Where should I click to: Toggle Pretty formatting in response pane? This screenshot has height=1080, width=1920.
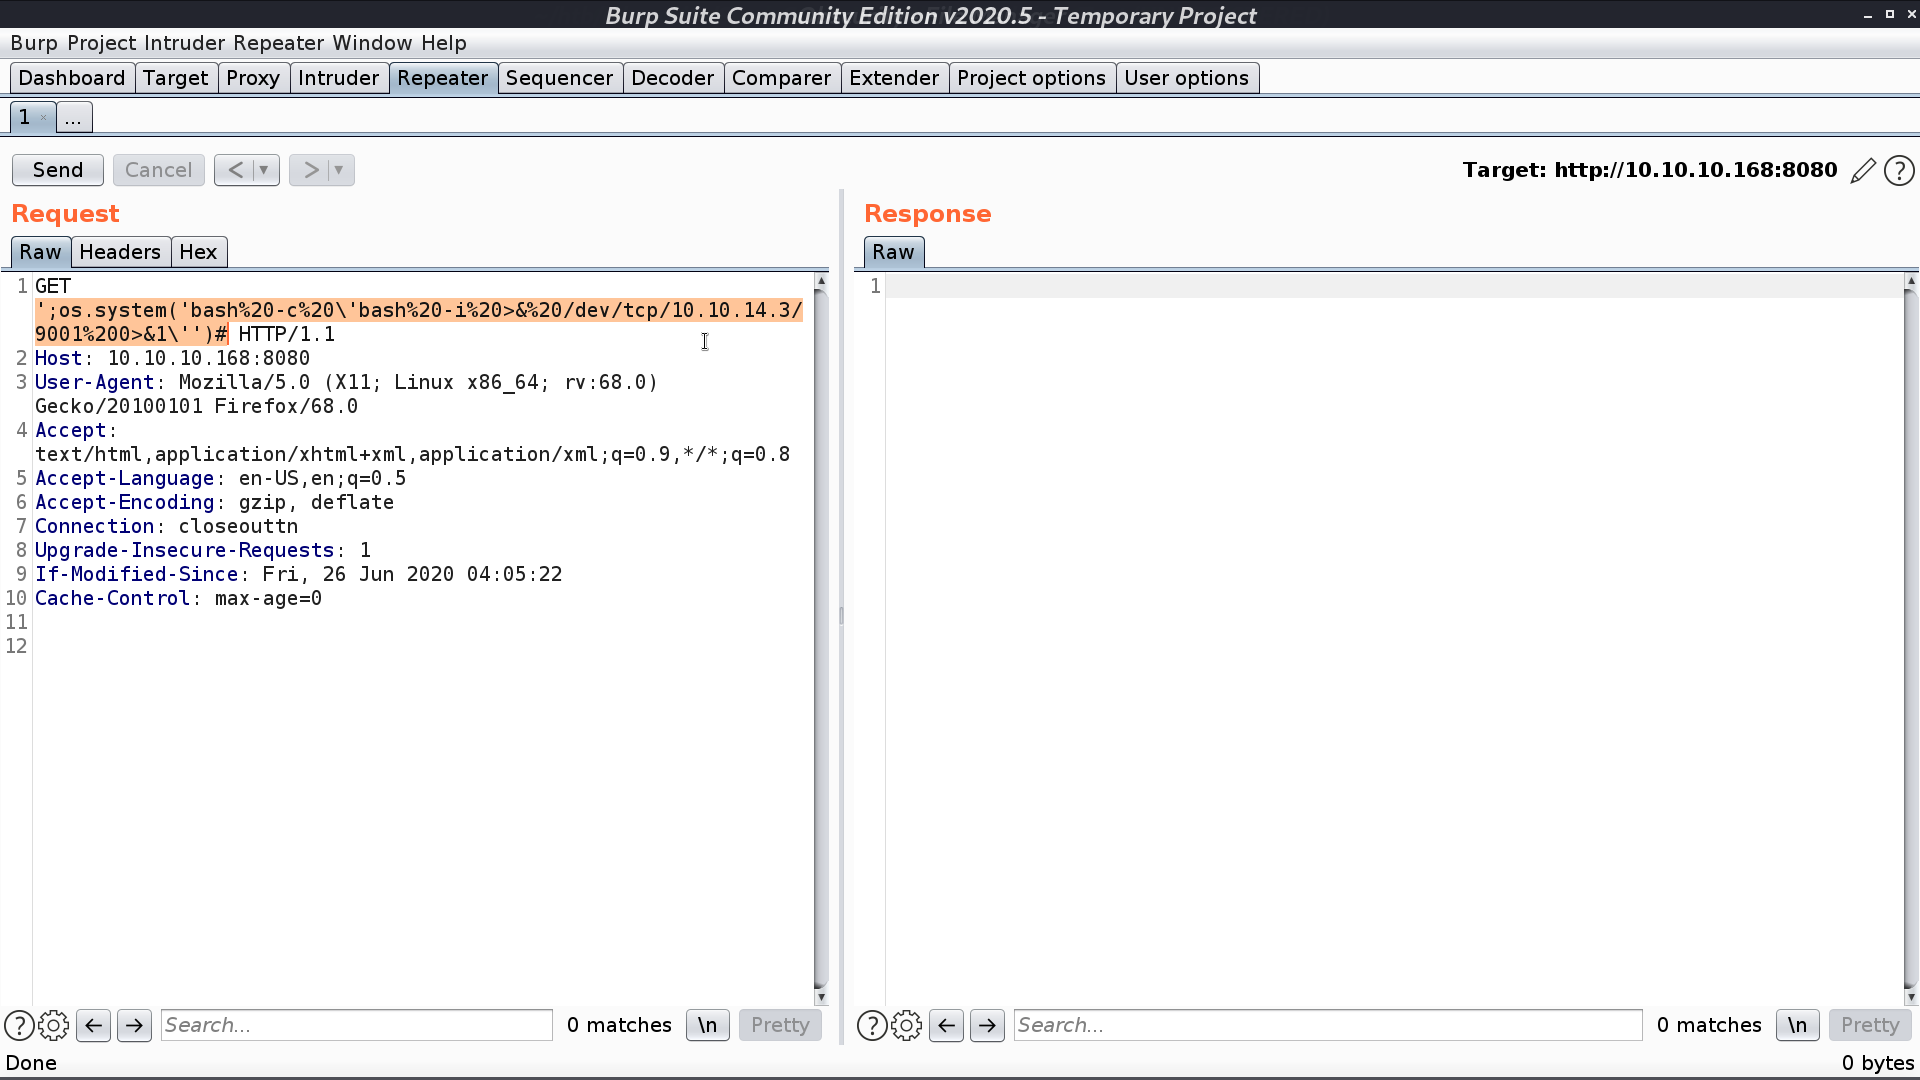coord(1870,1025)
